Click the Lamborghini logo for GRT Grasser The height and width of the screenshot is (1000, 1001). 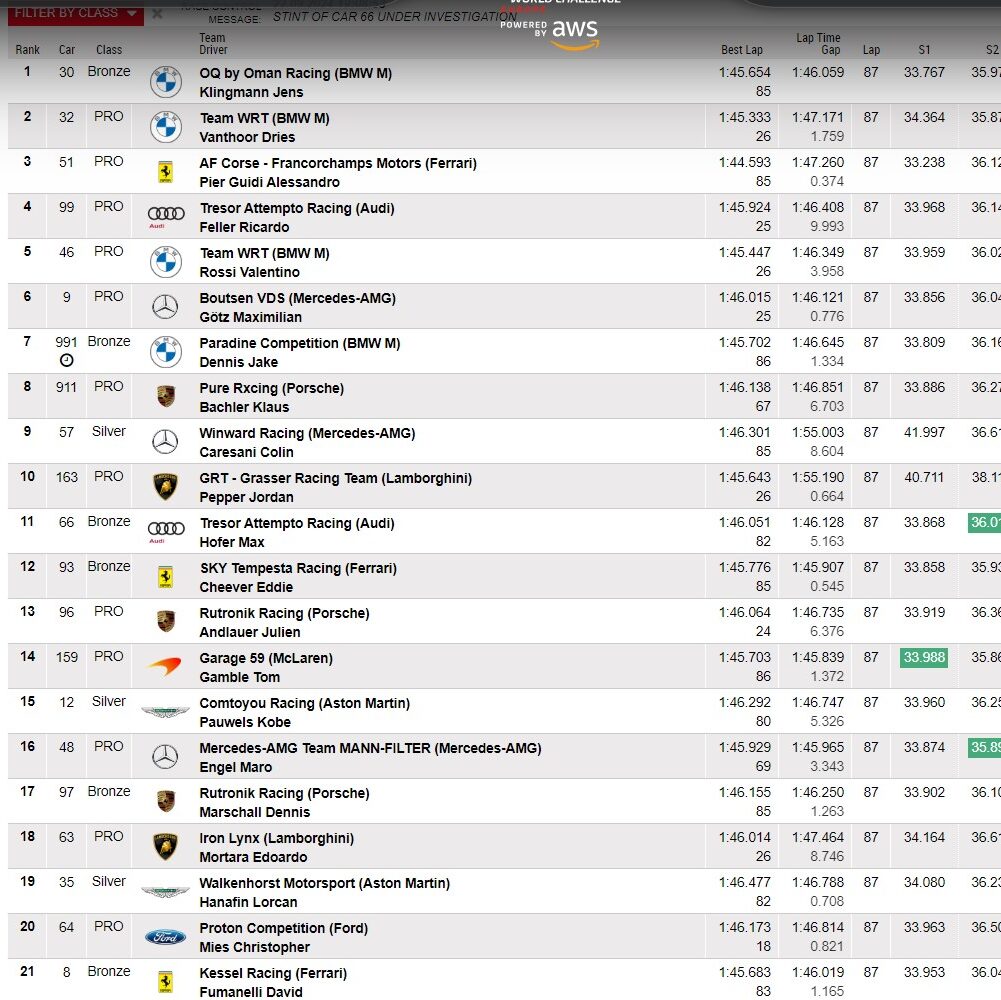[x=165, y=487]
